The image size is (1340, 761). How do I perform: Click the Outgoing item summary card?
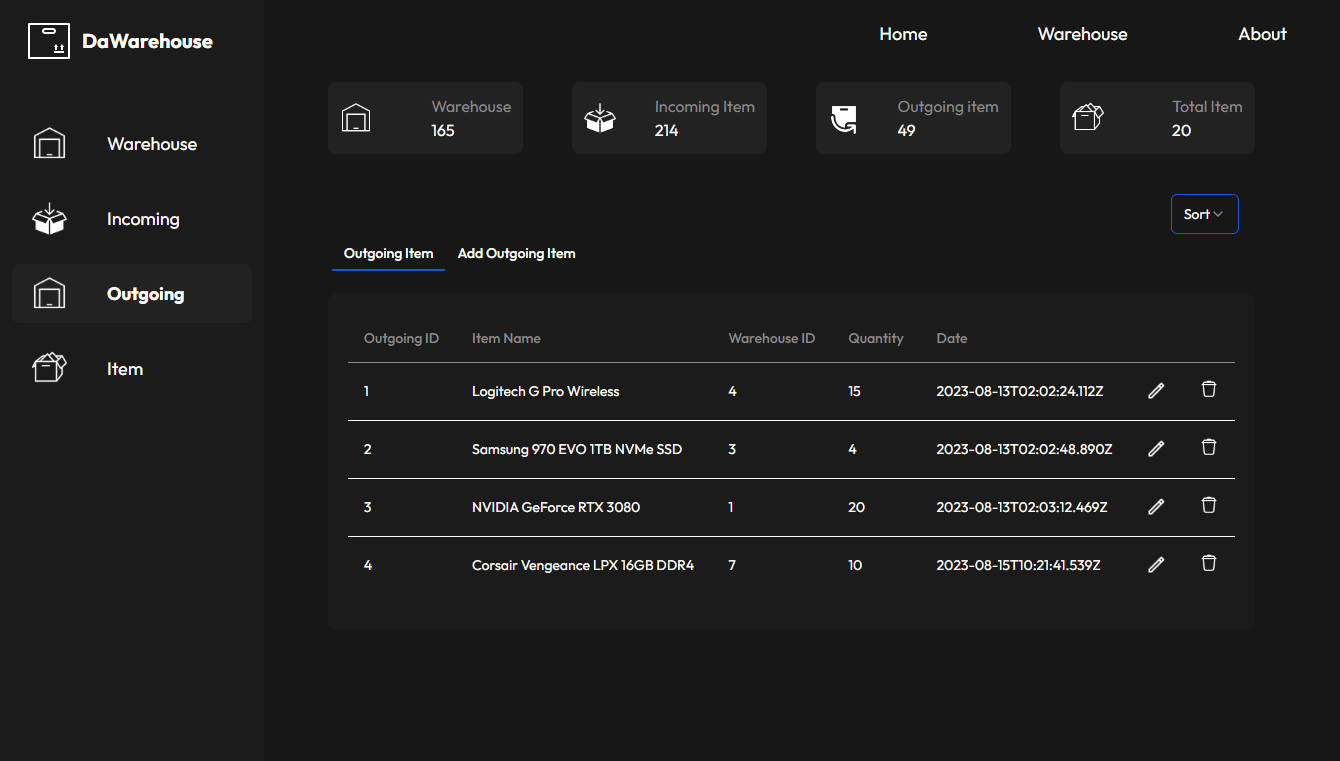[913, 118]
